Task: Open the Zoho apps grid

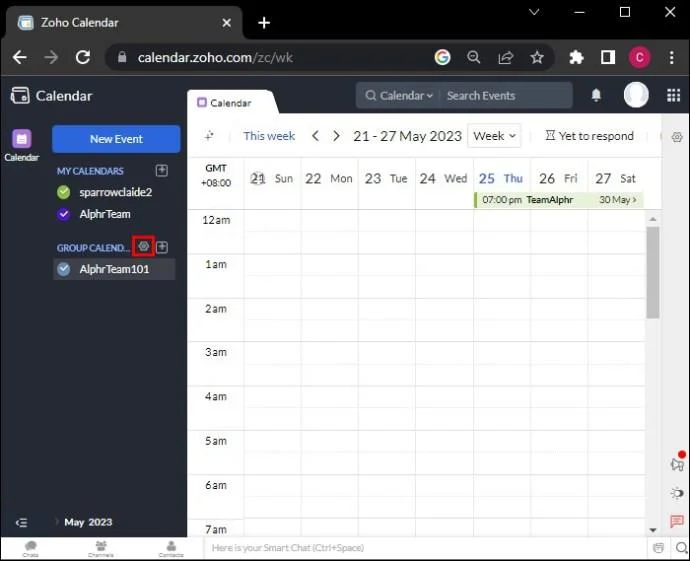Action: pos(673,95)
